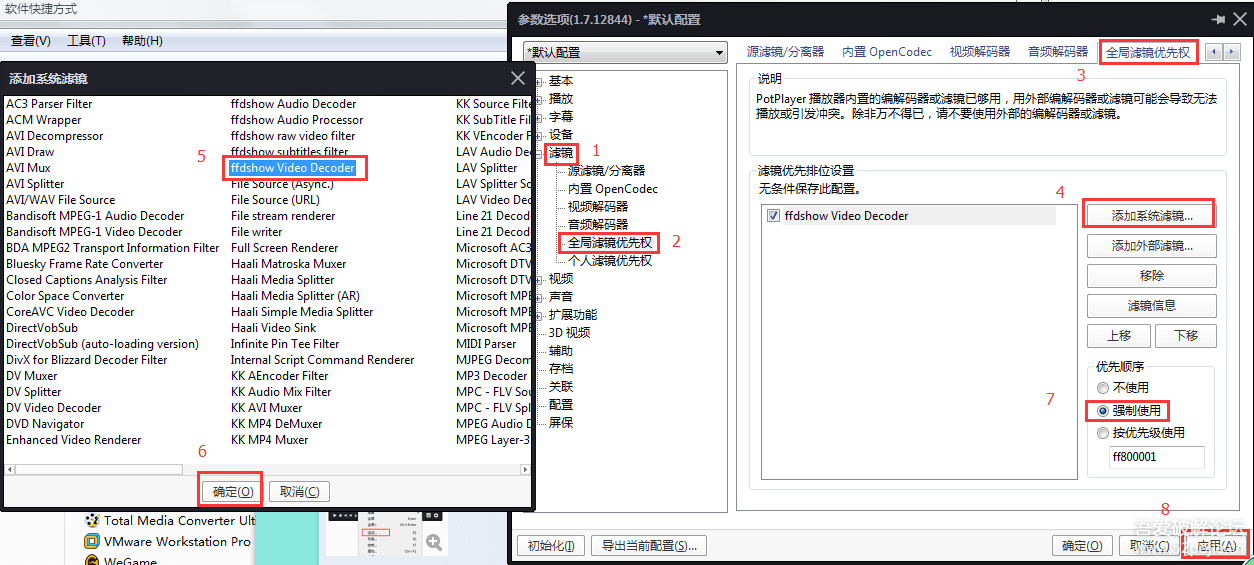Expand the 扩展功能 tree node
The width and height of the screenshot is (1254, 565).
point(540,315)
